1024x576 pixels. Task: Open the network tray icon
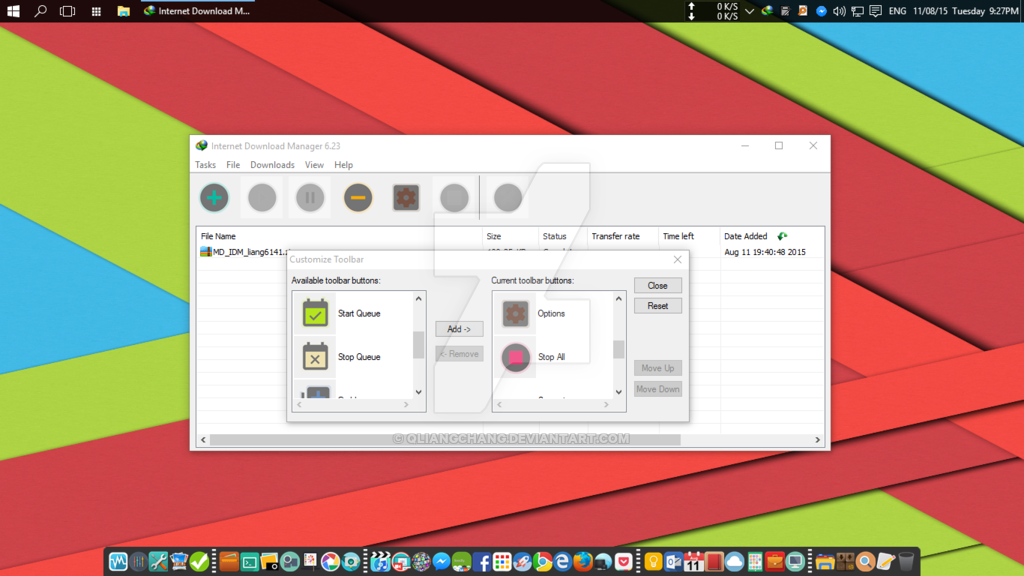(857, 11)
